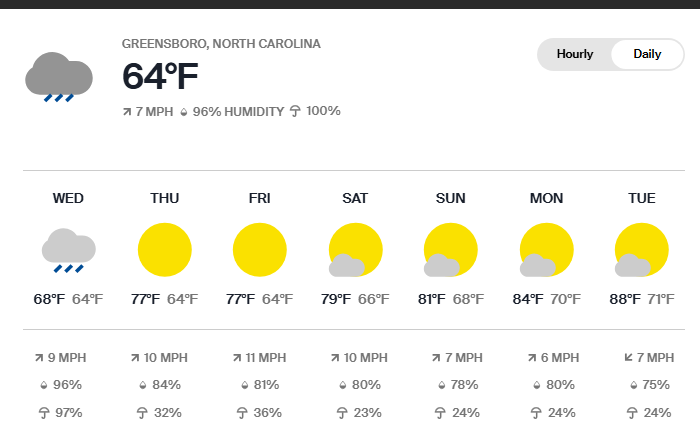Click the Greensboro, North Carolina location label
Viewport: 700px width, 437px height.
tap(221, 44)
